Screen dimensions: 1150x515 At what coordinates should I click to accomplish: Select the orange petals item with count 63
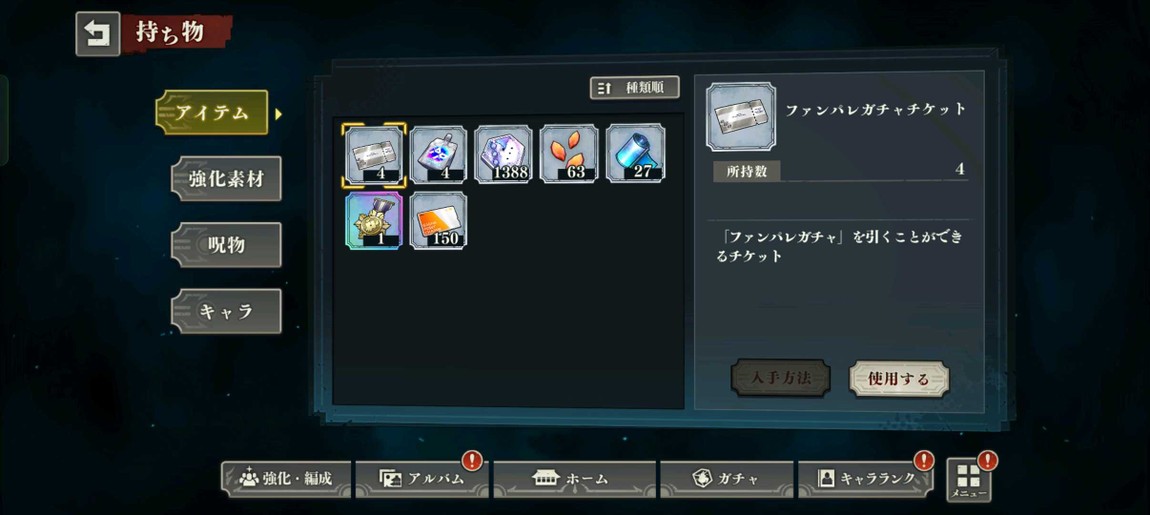tap(569, 155)
